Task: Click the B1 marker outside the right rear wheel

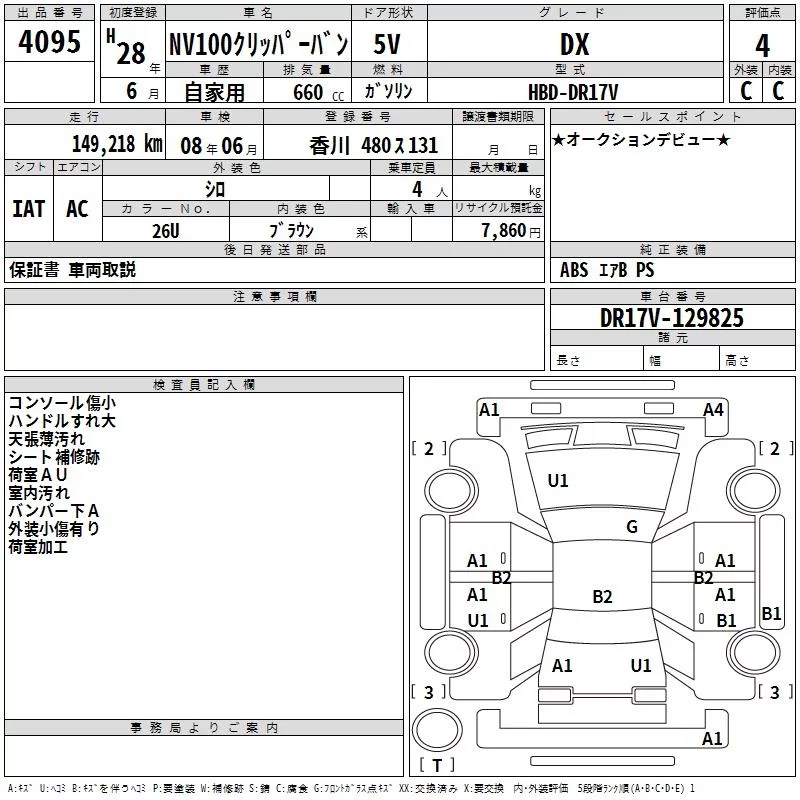Action: click(771, 614)
